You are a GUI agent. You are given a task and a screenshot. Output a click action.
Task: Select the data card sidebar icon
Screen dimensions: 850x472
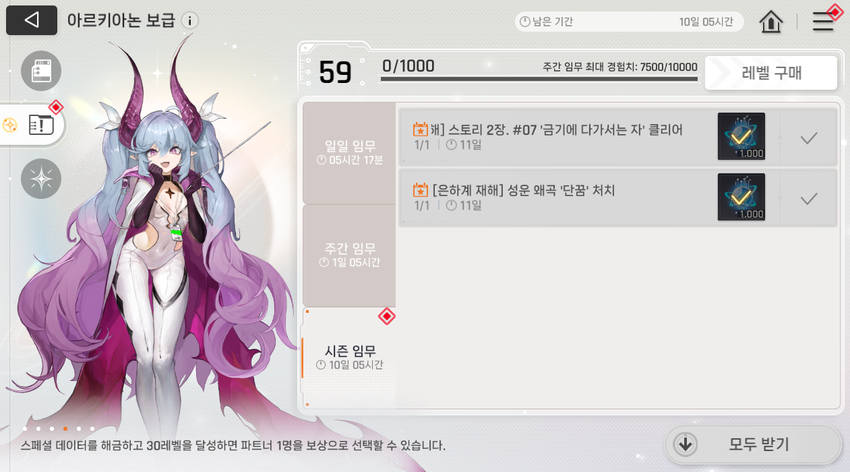tap(41, 71)
